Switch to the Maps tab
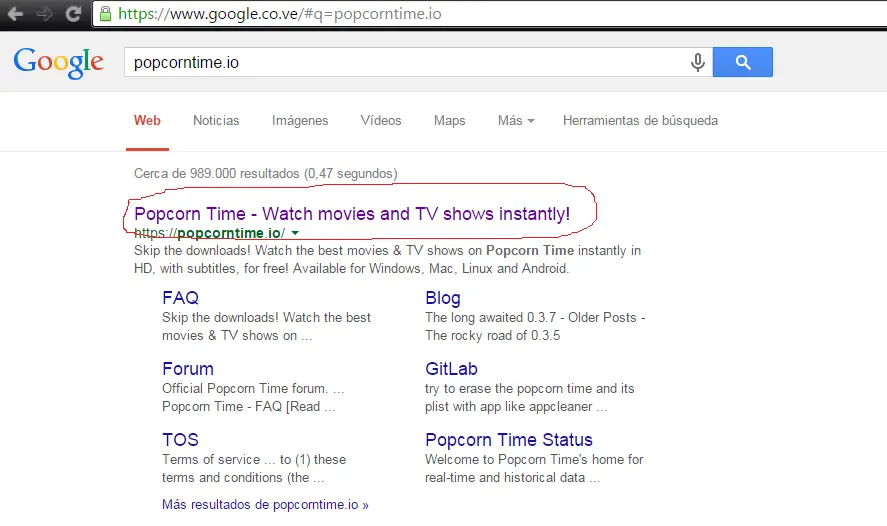 [450, 120]
